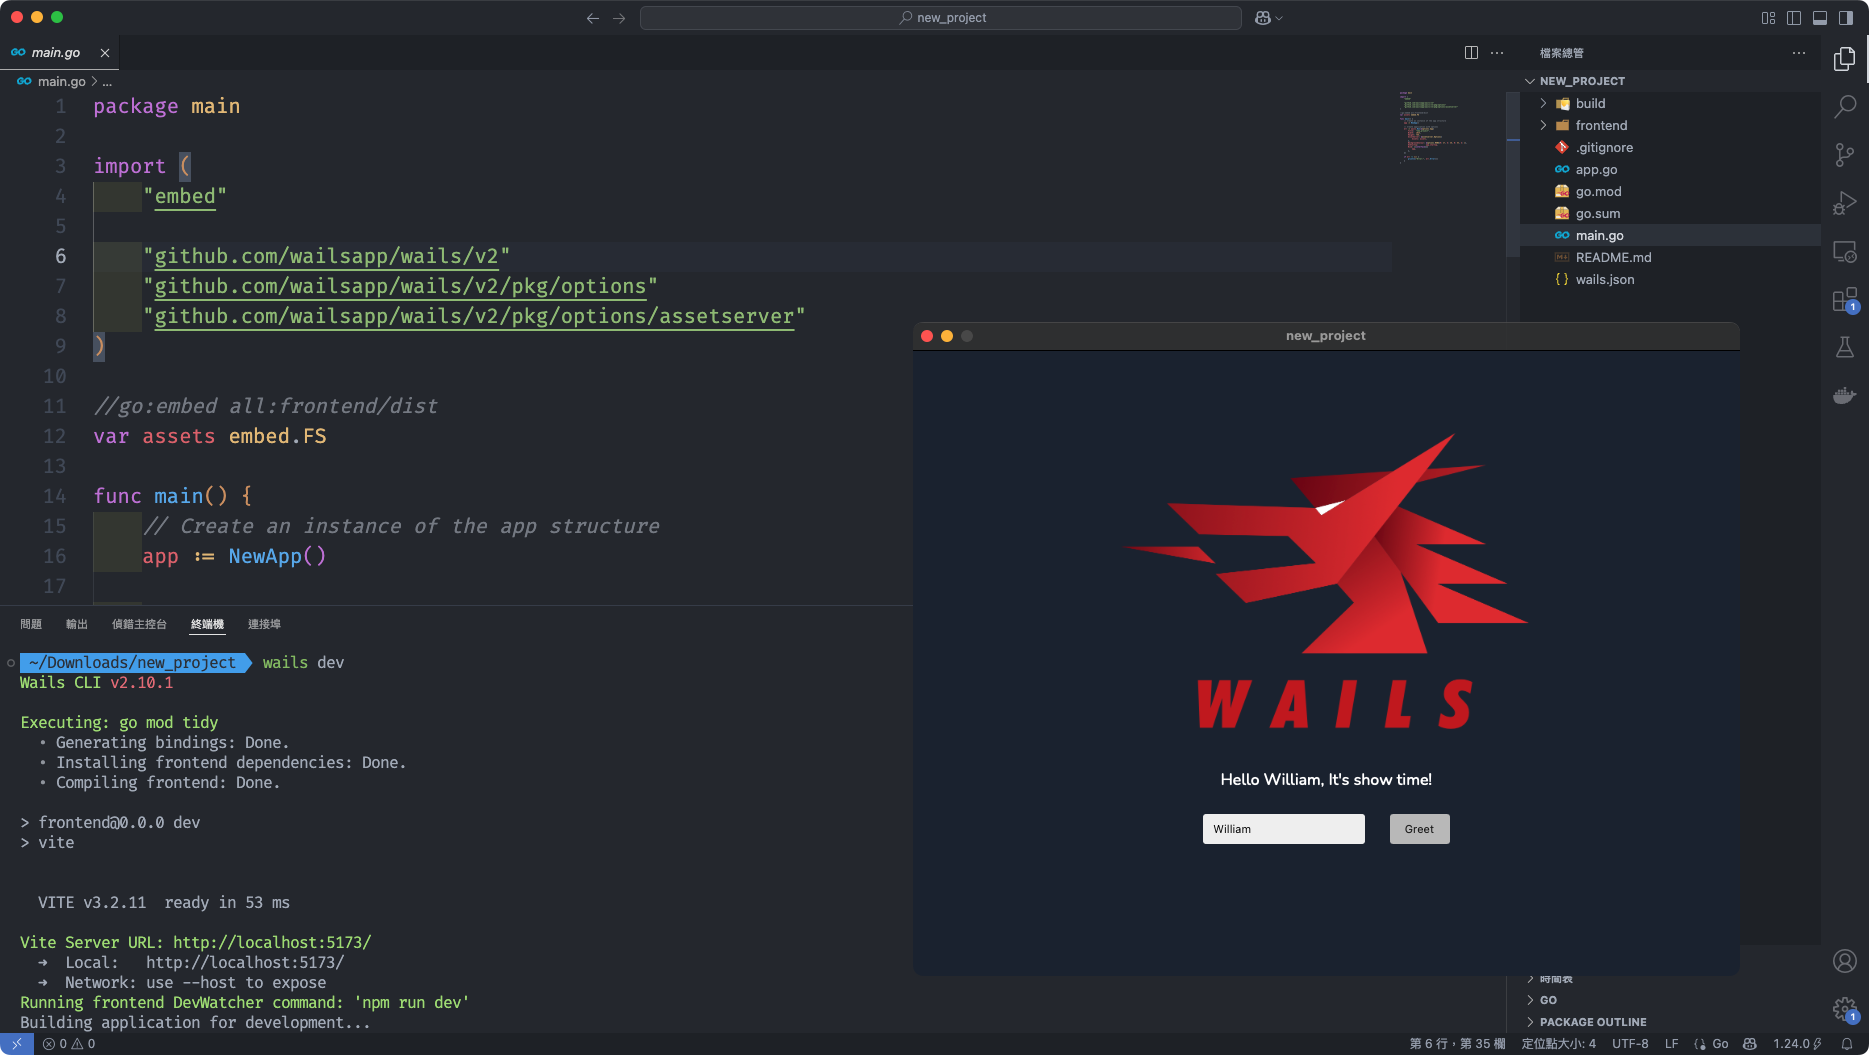Open wails.json in file explorer
Image resolution: width=1869 pixels, height=1055 pixels.
tap(1670, 279)
